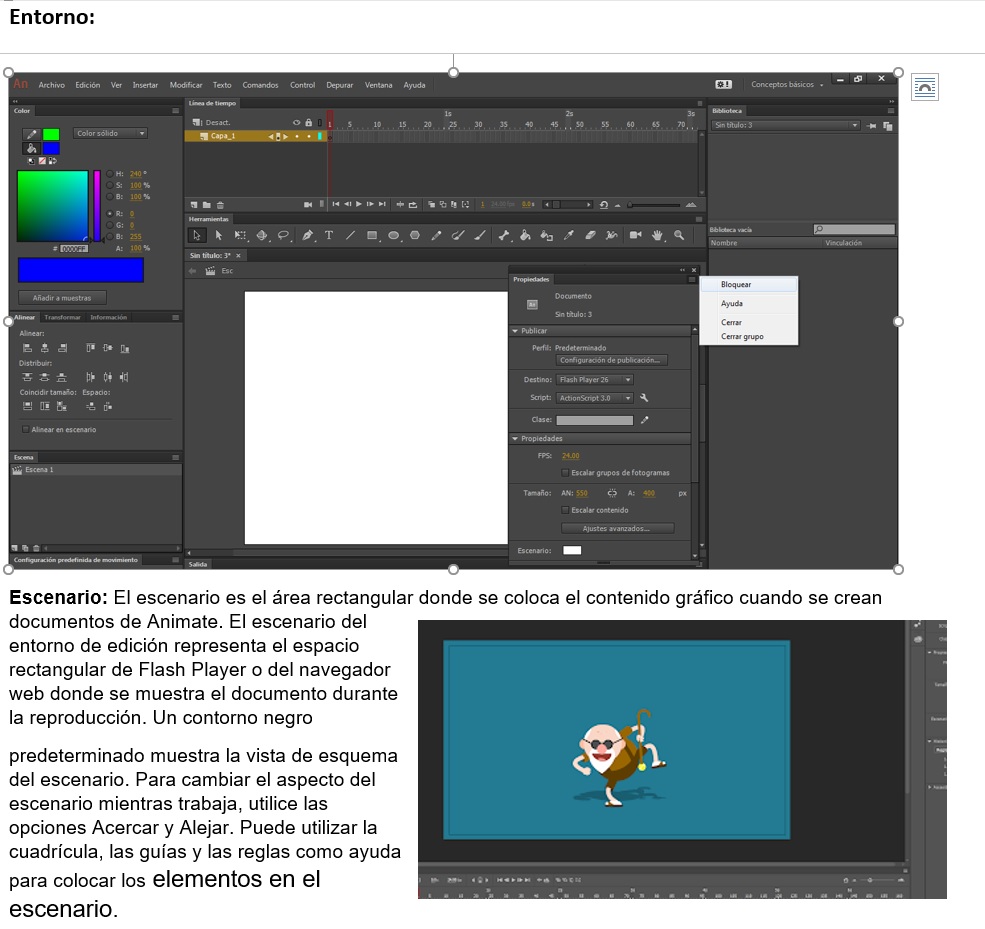Open the Modificar menu

(186, 85)
